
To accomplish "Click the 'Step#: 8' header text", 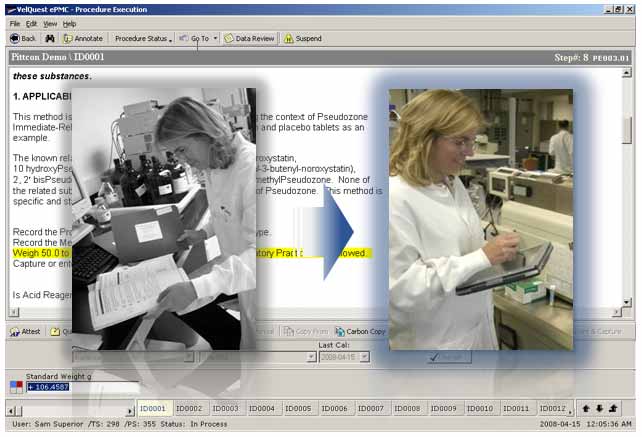I will 571,58.
